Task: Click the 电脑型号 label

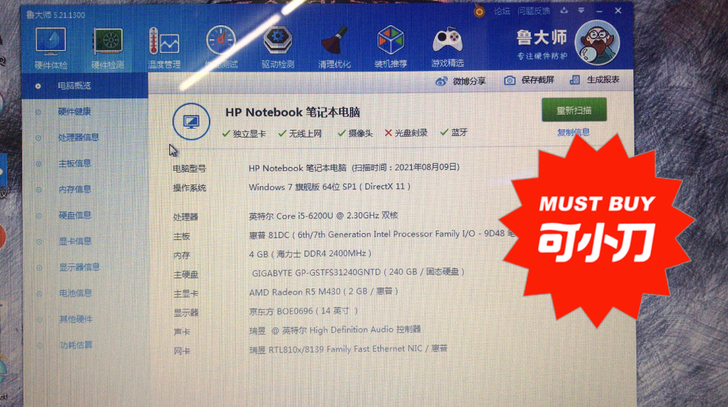Action: coord(189,169)
